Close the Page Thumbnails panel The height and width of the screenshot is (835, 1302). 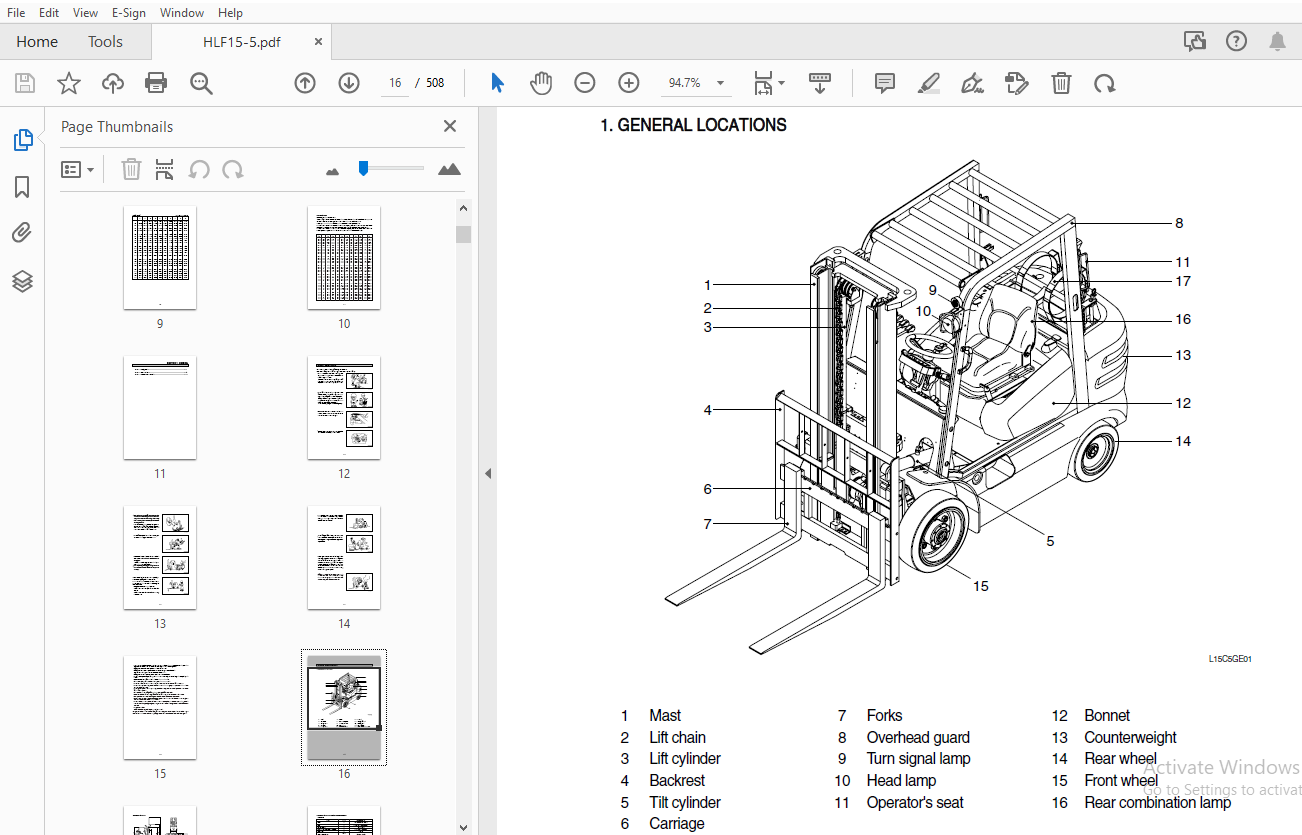[x=450, y=126]
